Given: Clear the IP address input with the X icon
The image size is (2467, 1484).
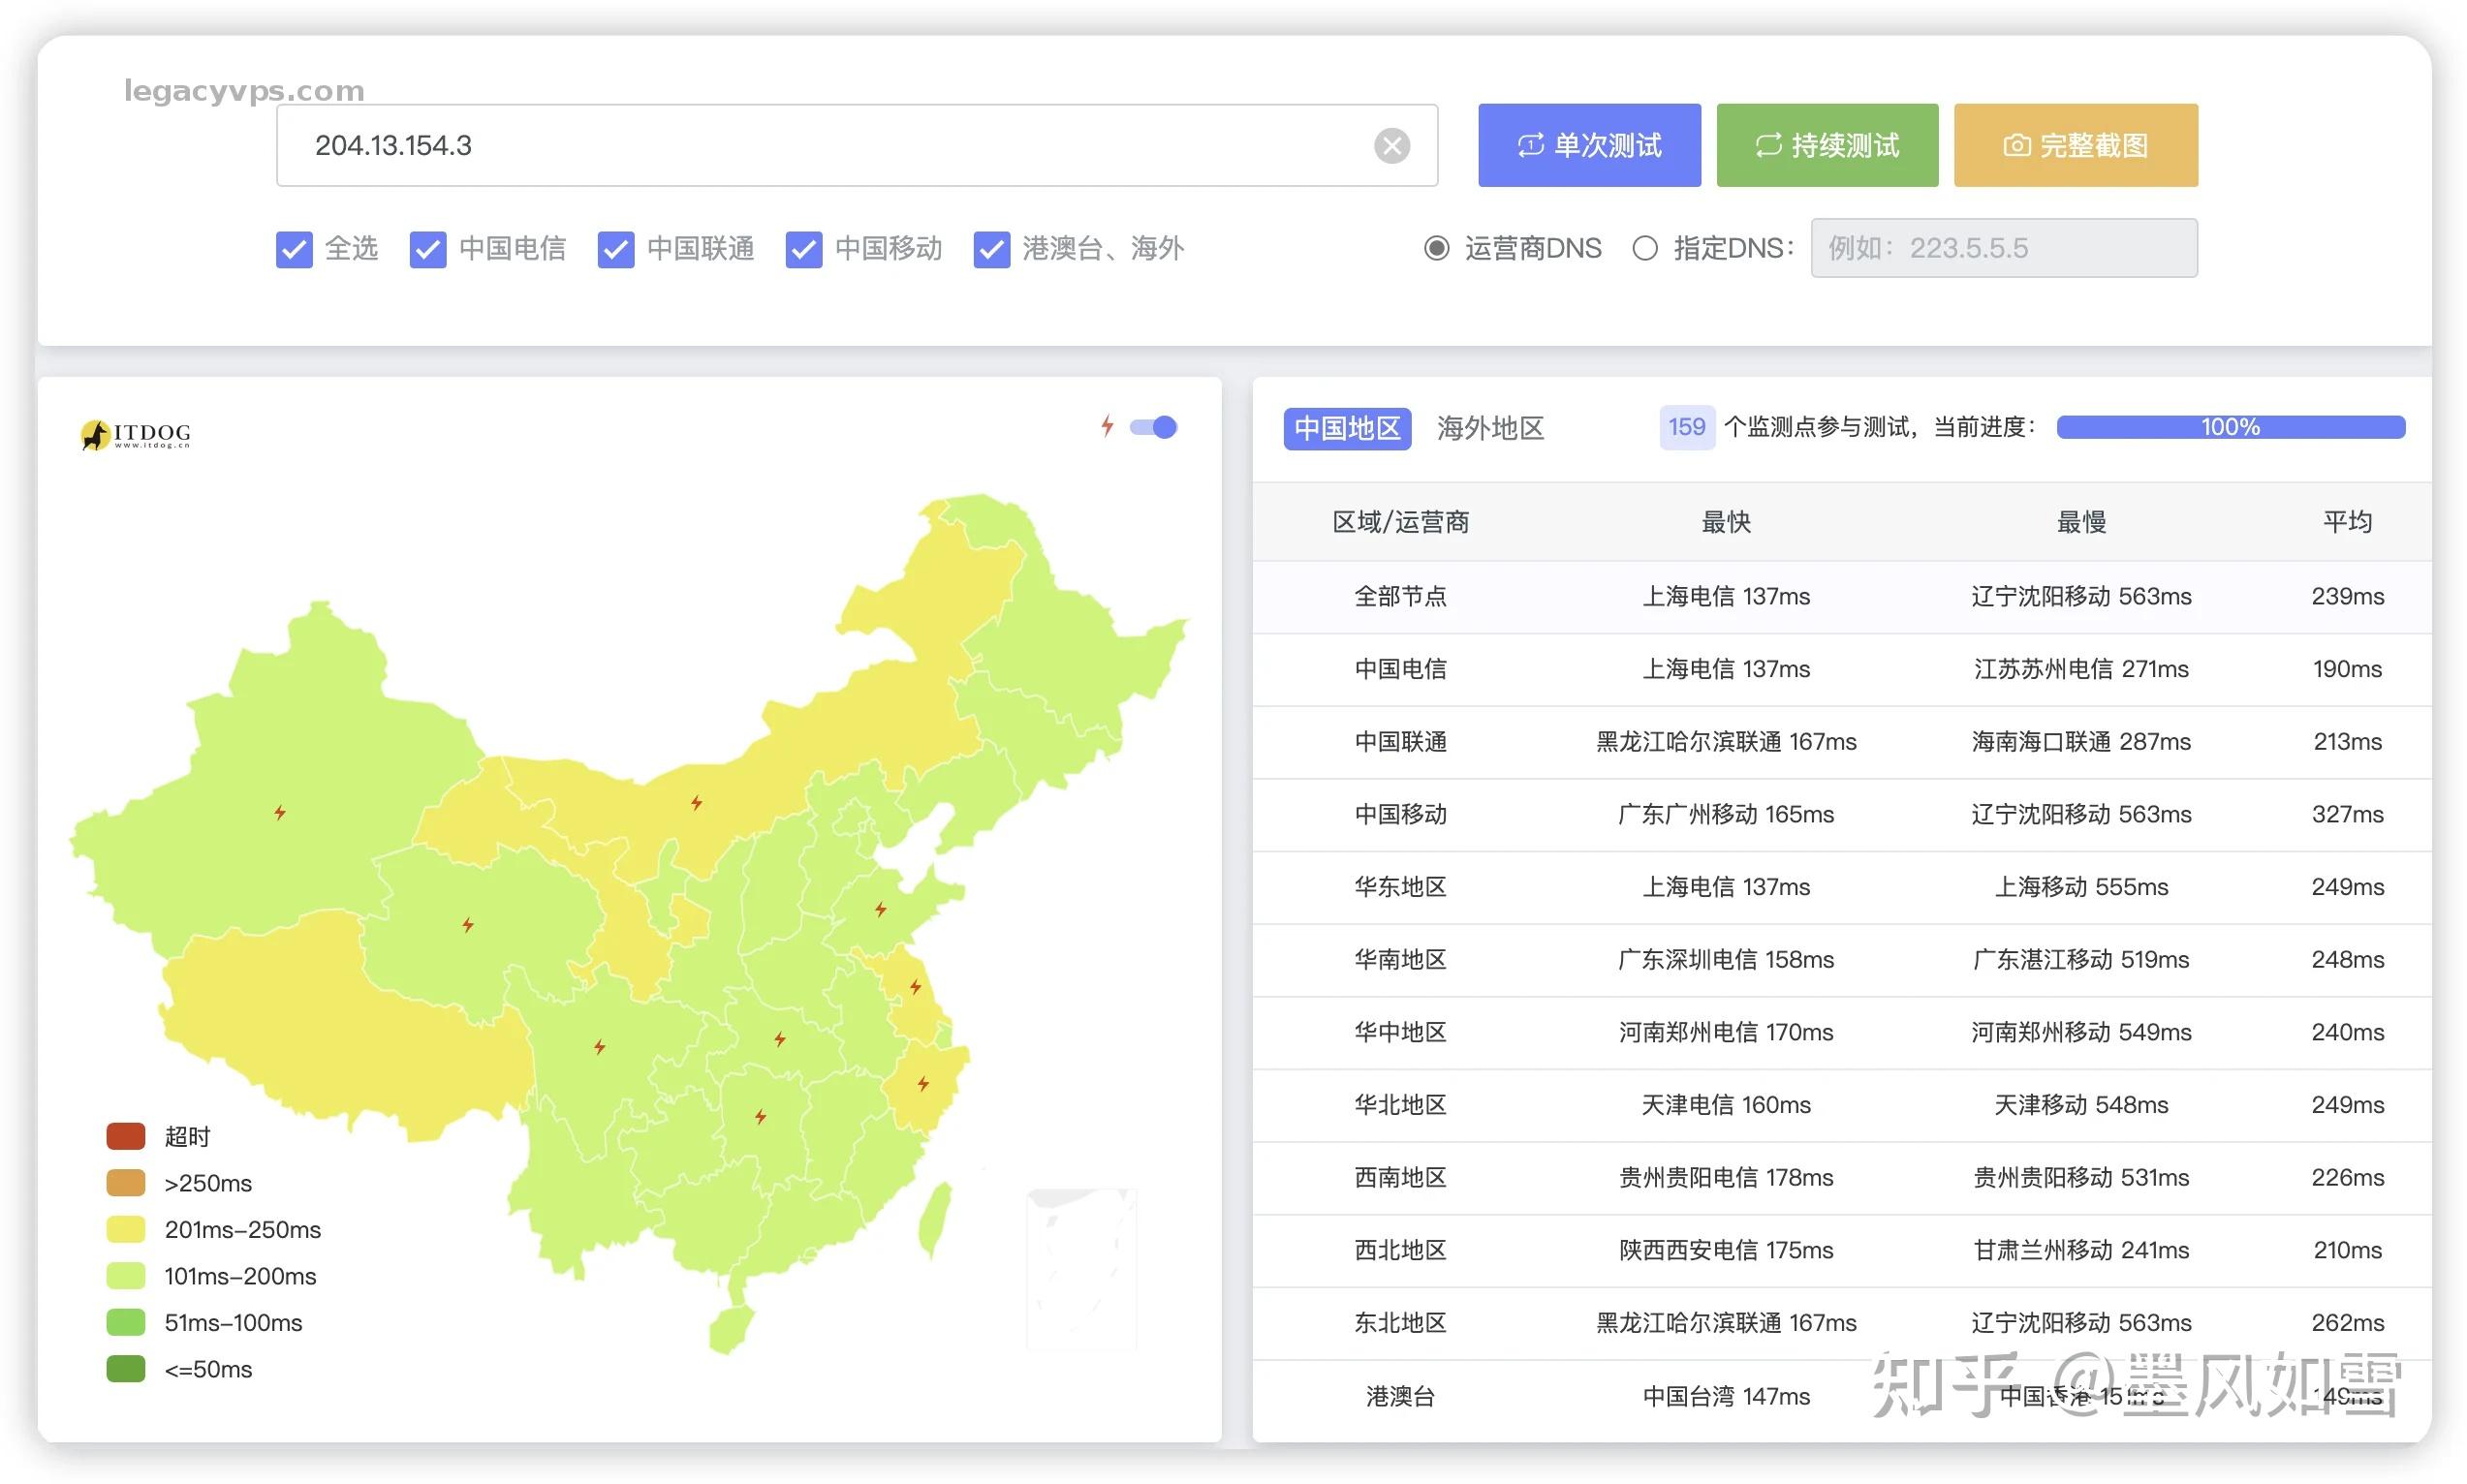Looking at the screenshot, I should coord(1391,146).
